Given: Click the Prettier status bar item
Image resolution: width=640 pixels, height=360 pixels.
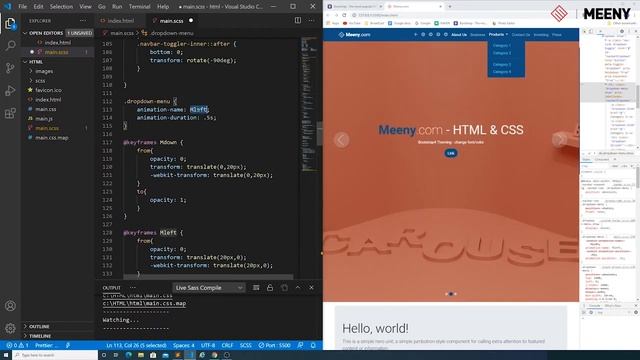Looking at the screenshot, I should pyautogui.click(x=47, y=345).
